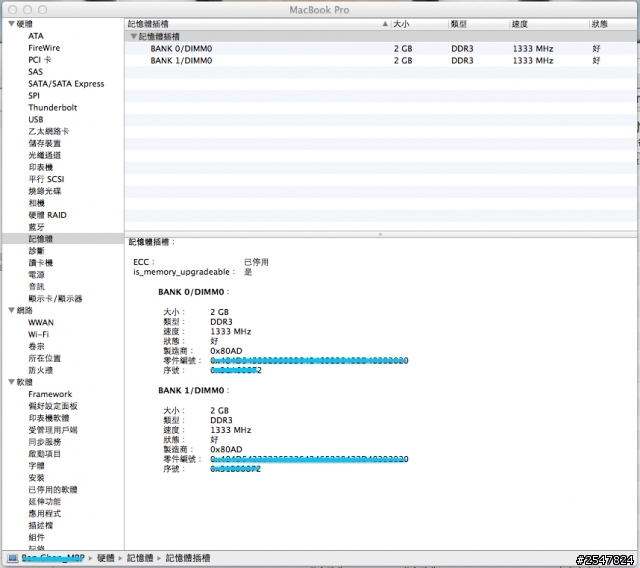Open SATA/SATA Express in the sidebar

66,84
